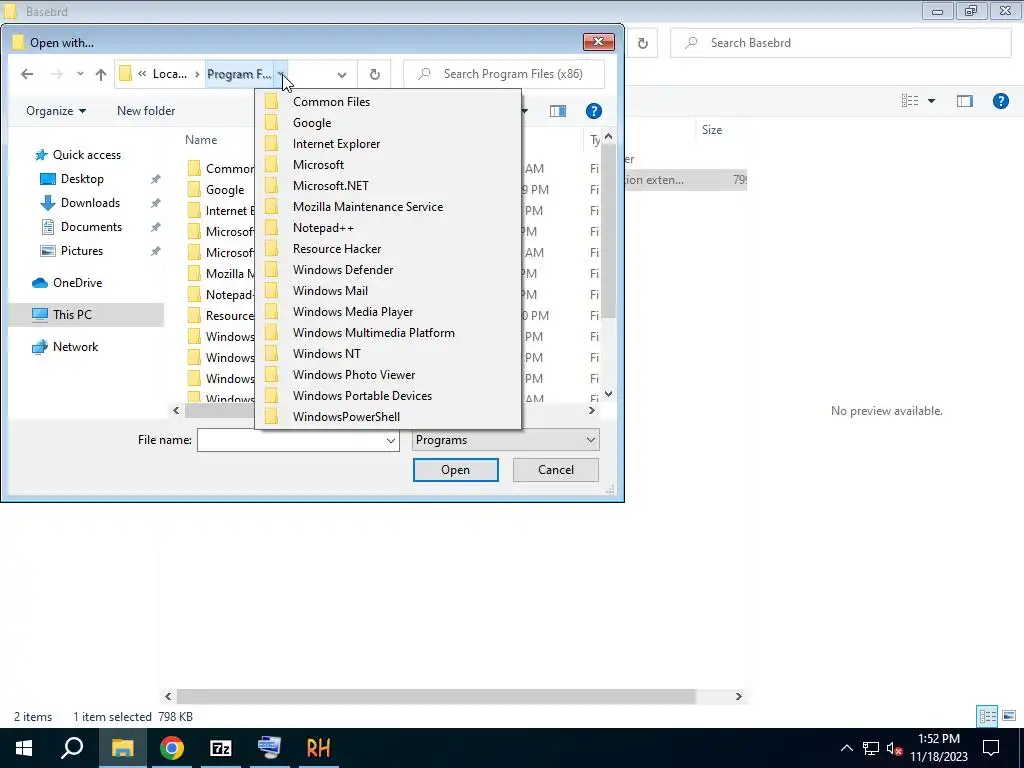The height and width of the screenshot is (768, 1024).
Task: Click the Search Program Files (x86) field
Action: point(504,74)
